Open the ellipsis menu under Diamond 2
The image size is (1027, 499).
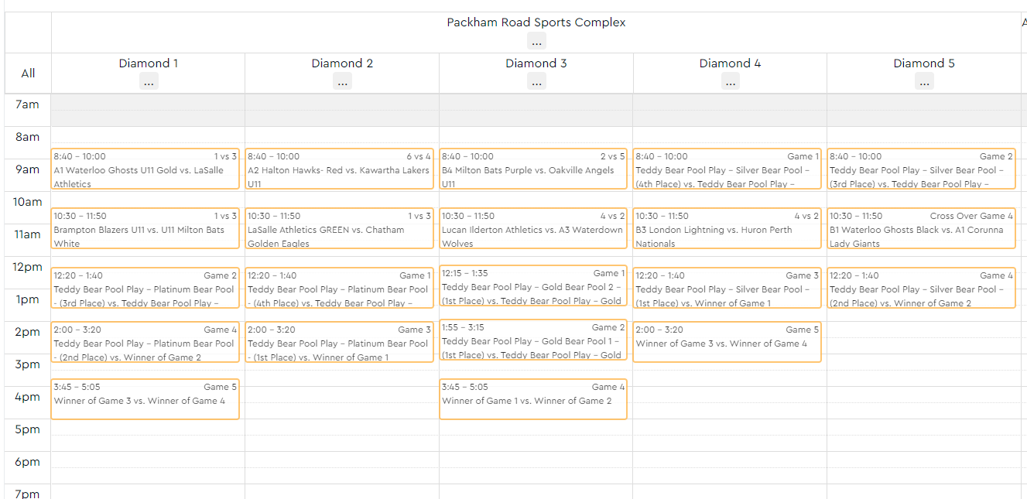tap(343, 82)
